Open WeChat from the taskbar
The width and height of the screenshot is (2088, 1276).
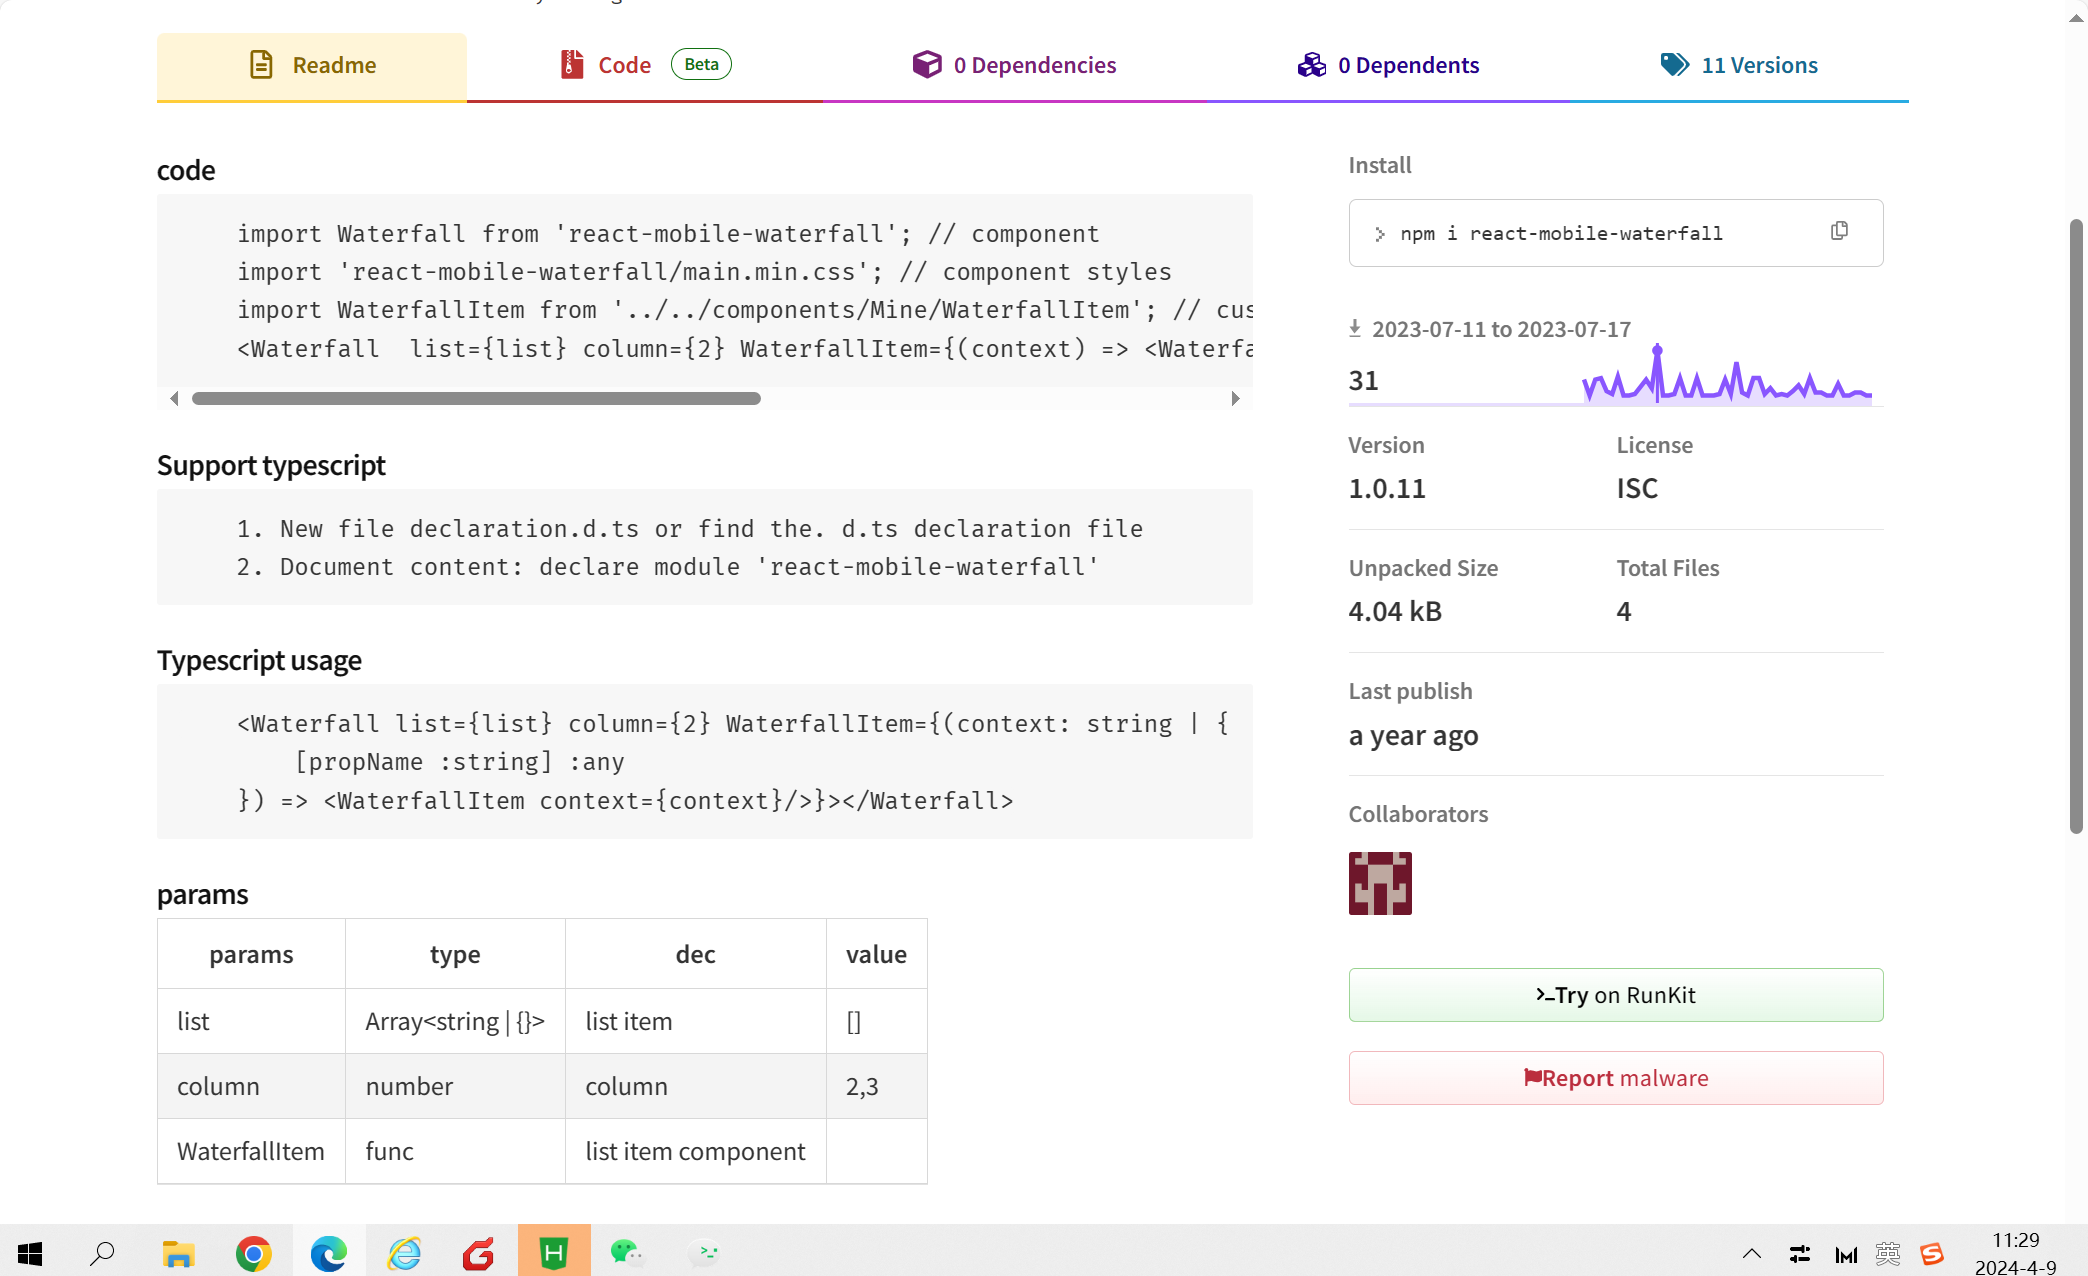[x=628, y=1253]
